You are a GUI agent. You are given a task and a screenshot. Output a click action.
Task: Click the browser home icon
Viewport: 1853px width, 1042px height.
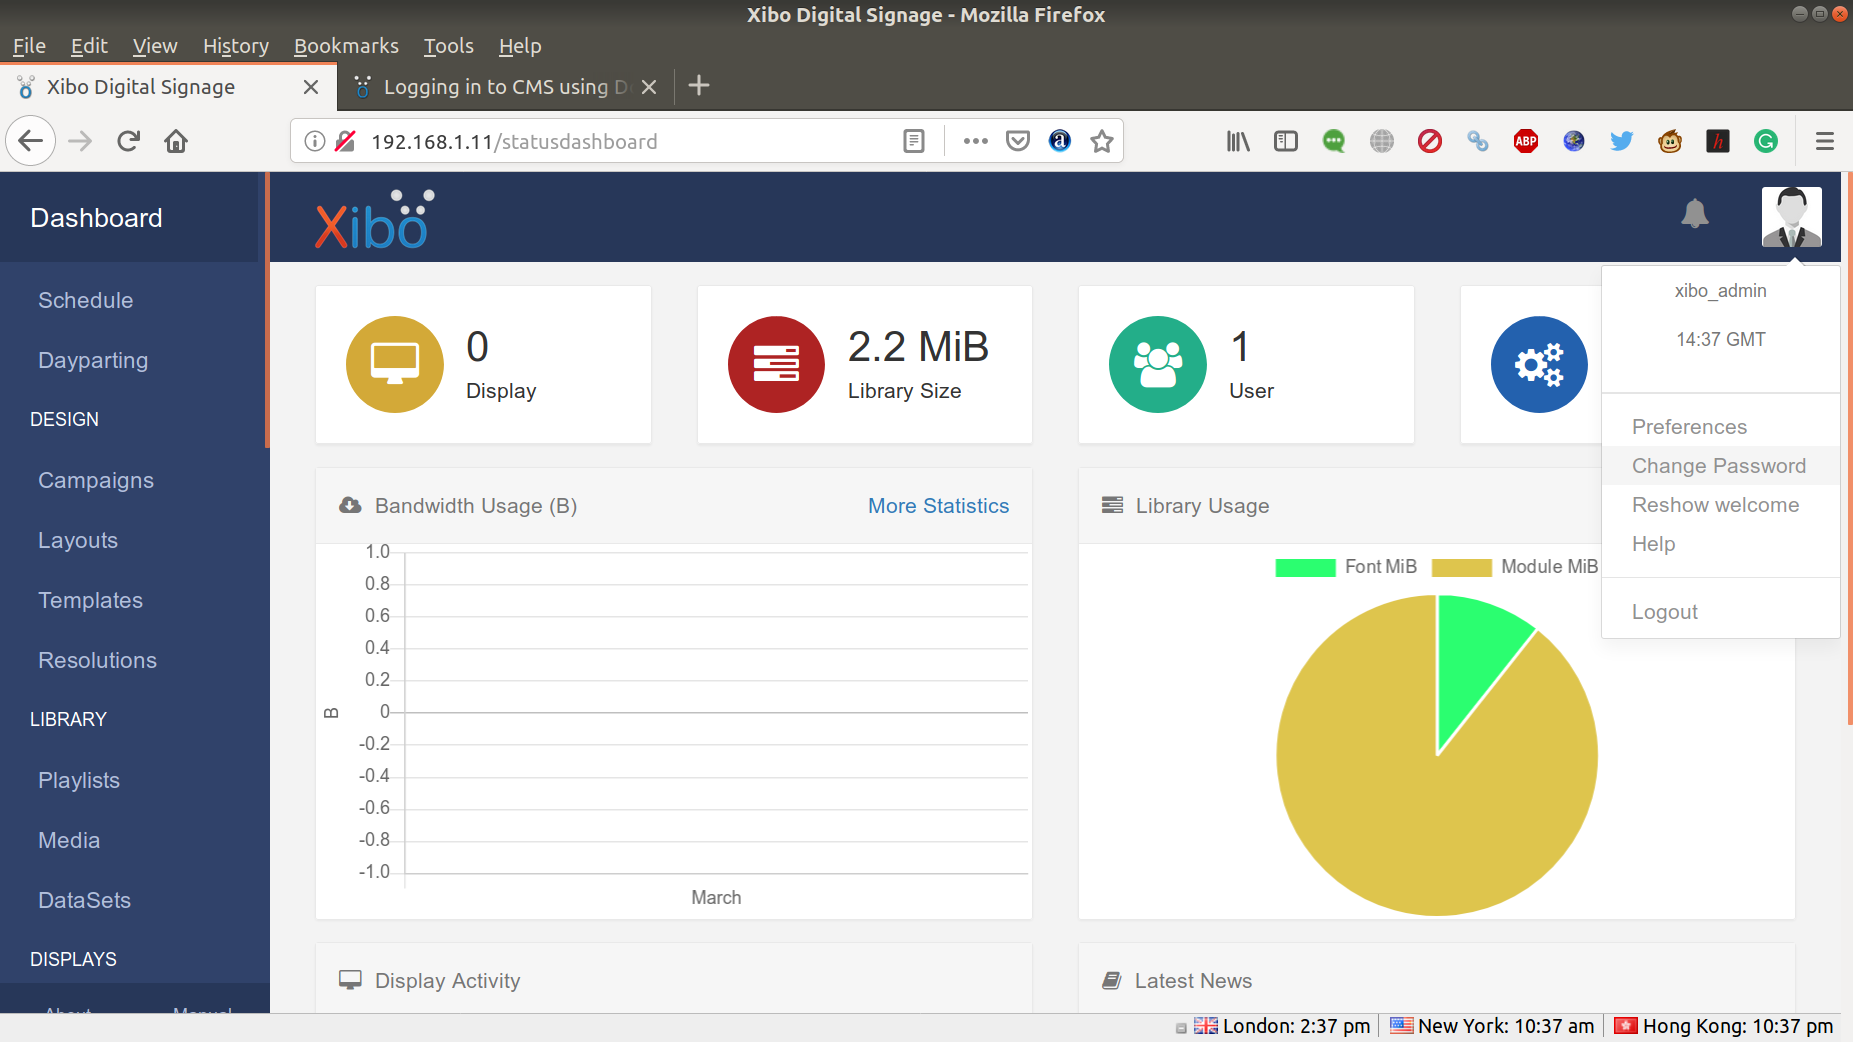click(176, 141)
